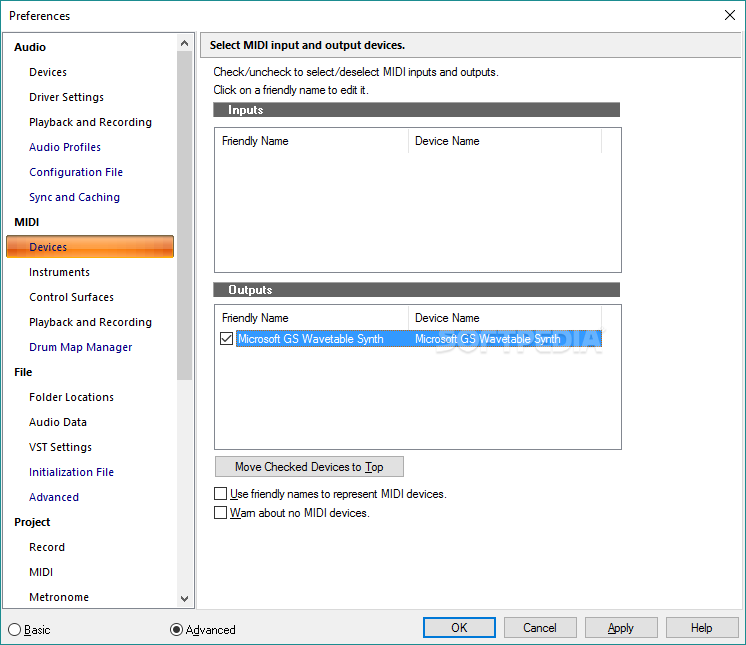Open Project MIDI page

(x=41, y=572)
